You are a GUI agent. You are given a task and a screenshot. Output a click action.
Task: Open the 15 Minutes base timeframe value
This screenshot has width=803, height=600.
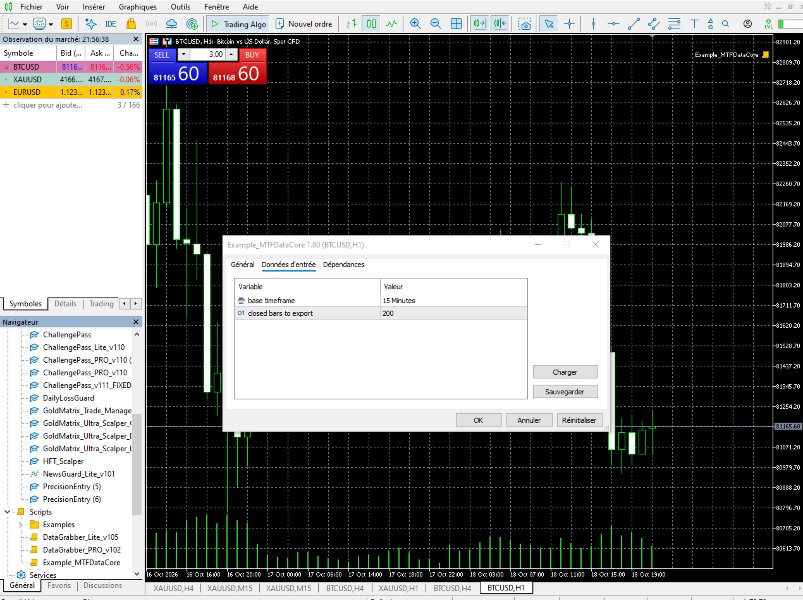click(454, 301)
